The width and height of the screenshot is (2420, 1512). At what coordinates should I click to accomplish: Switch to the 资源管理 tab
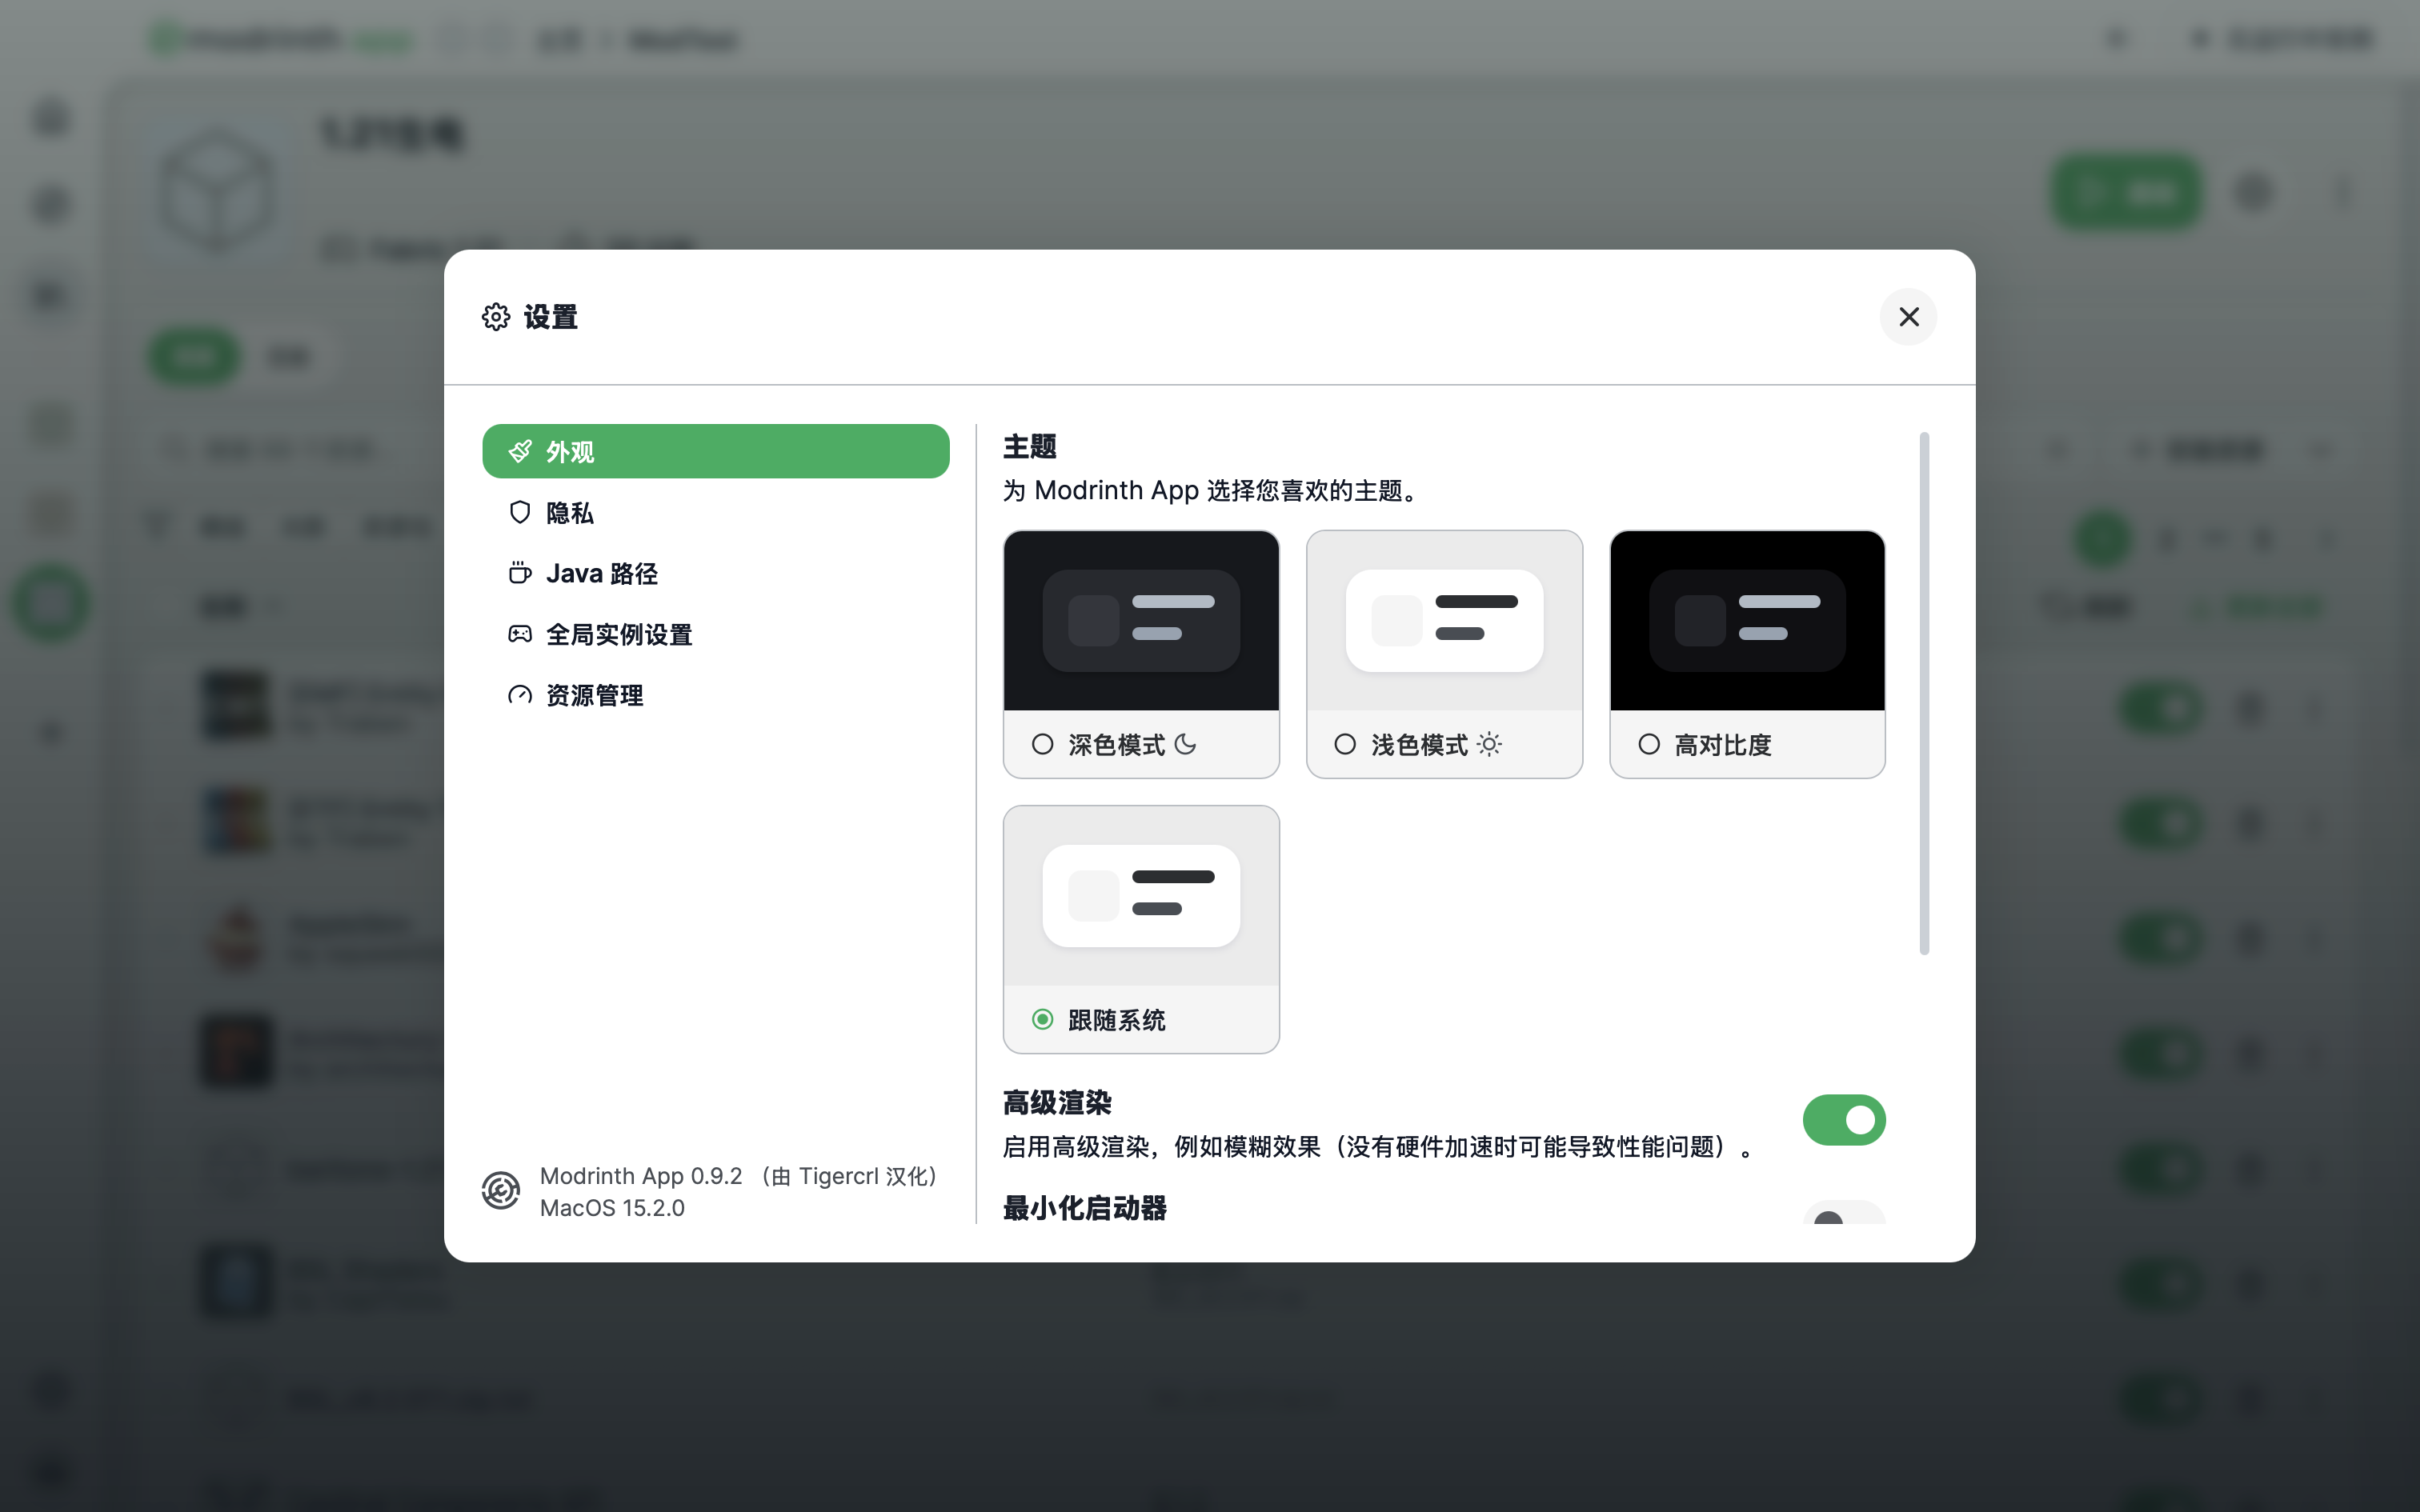[715, 695]
